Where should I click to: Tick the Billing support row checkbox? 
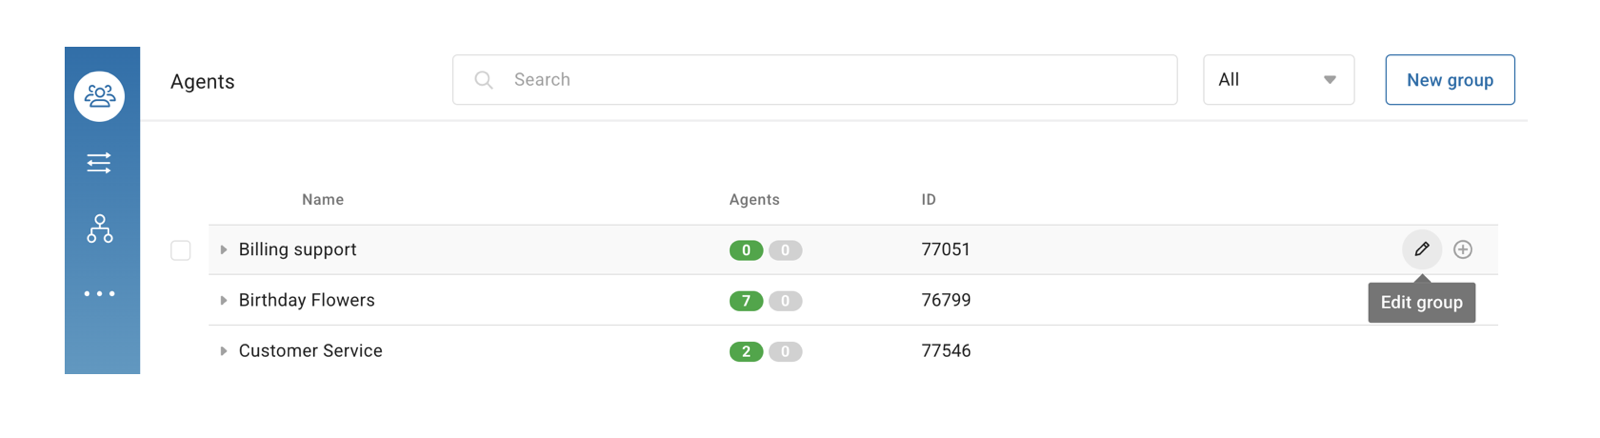pos(180,250)
